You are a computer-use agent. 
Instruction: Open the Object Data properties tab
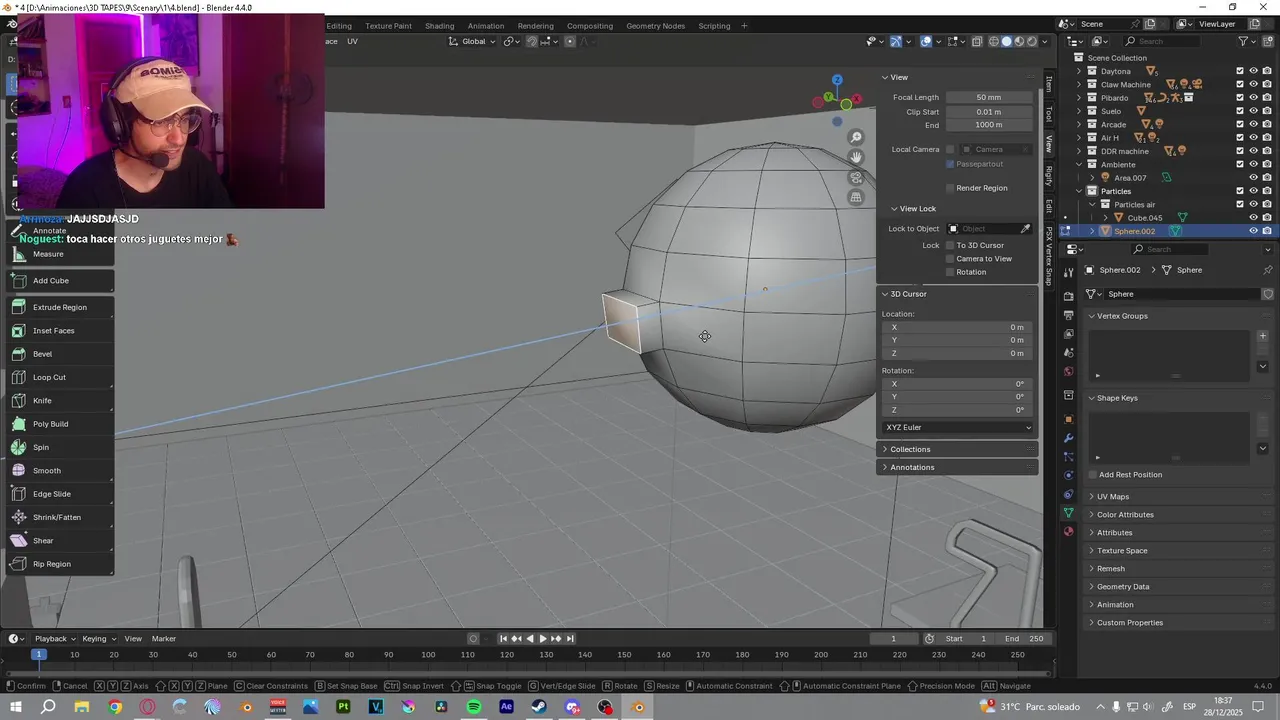1068,513
